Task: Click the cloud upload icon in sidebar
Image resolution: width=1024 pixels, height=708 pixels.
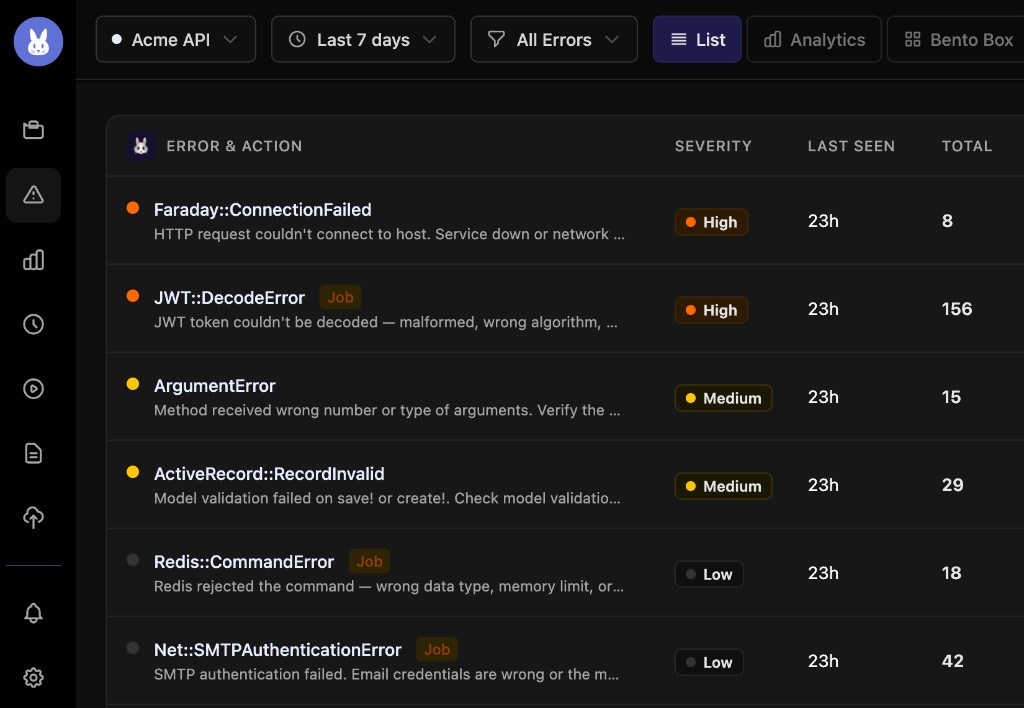Action: click(33, 517)
